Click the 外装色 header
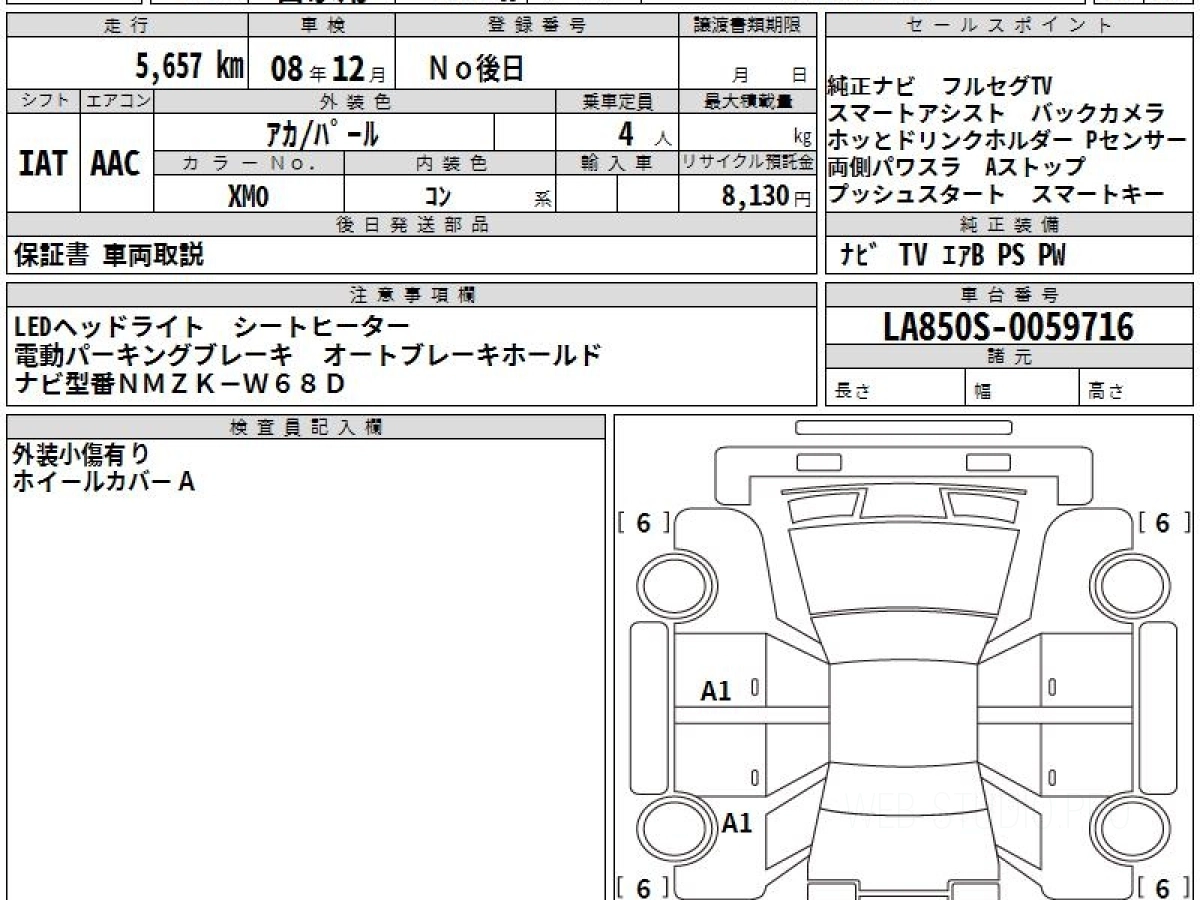This screenshot has height=900, width=1200. tap(355, 101)
